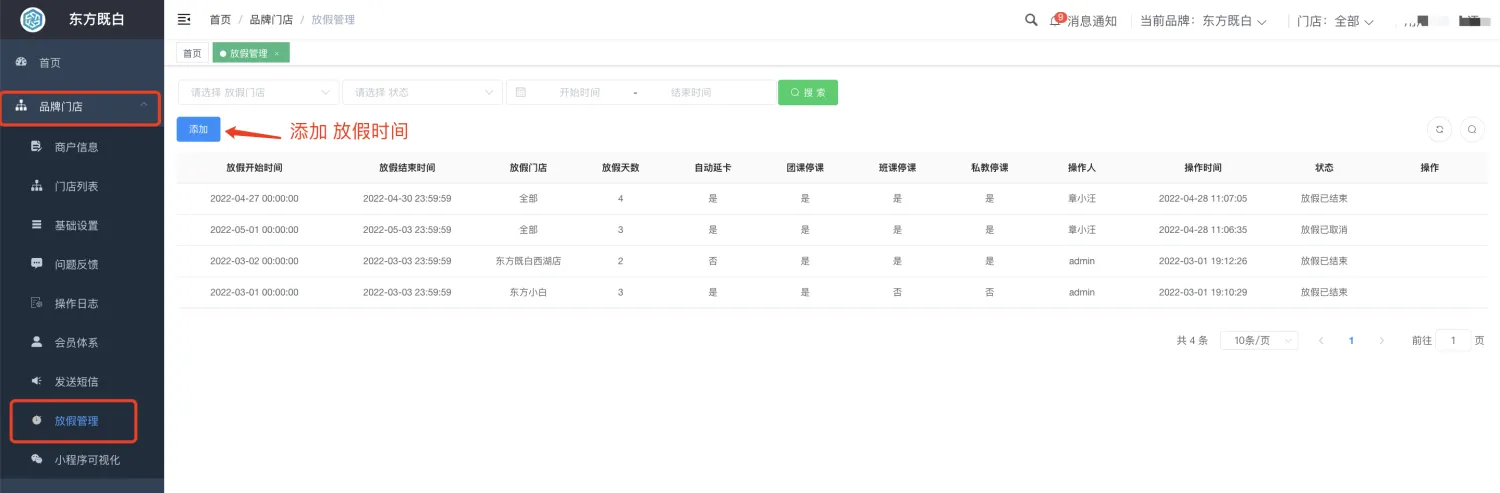Click the green 搜索 button
Image resolution: width=1500 pixels, height=493 pixels.
[x=807, y=92]
